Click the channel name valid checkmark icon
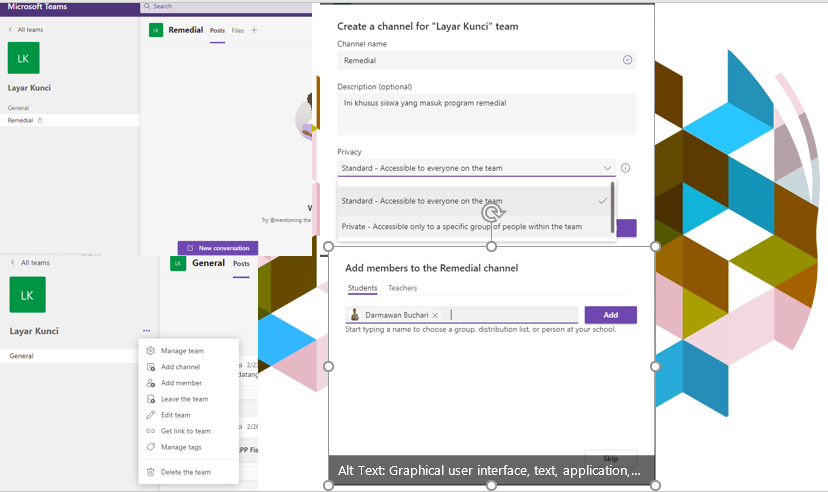 click(x=627, y=60)
